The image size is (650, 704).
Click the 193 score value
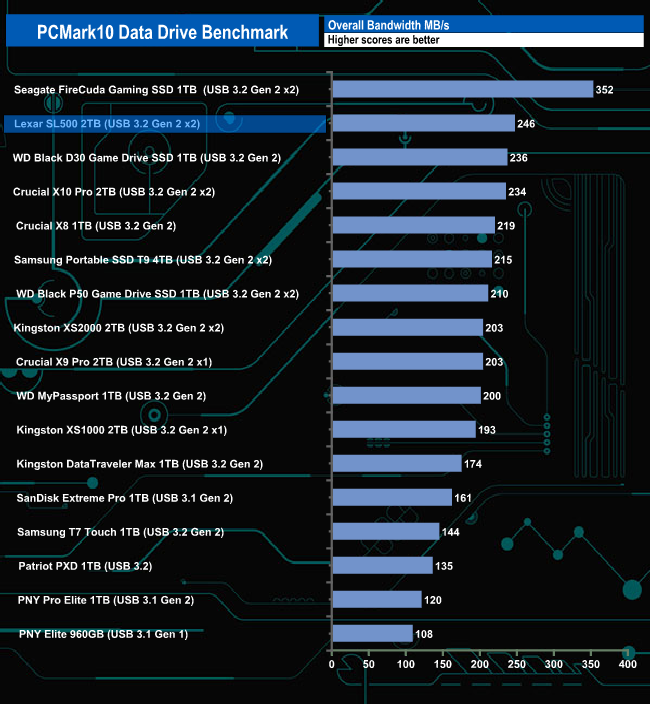(x=487, y=430)
